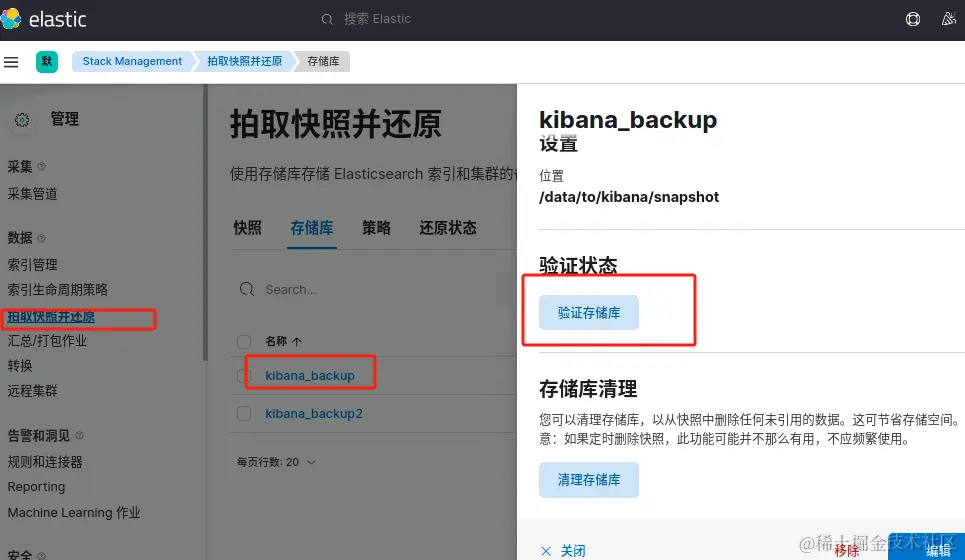Open the default space avatar 默
Screen dimensions: 965x560
47,62
